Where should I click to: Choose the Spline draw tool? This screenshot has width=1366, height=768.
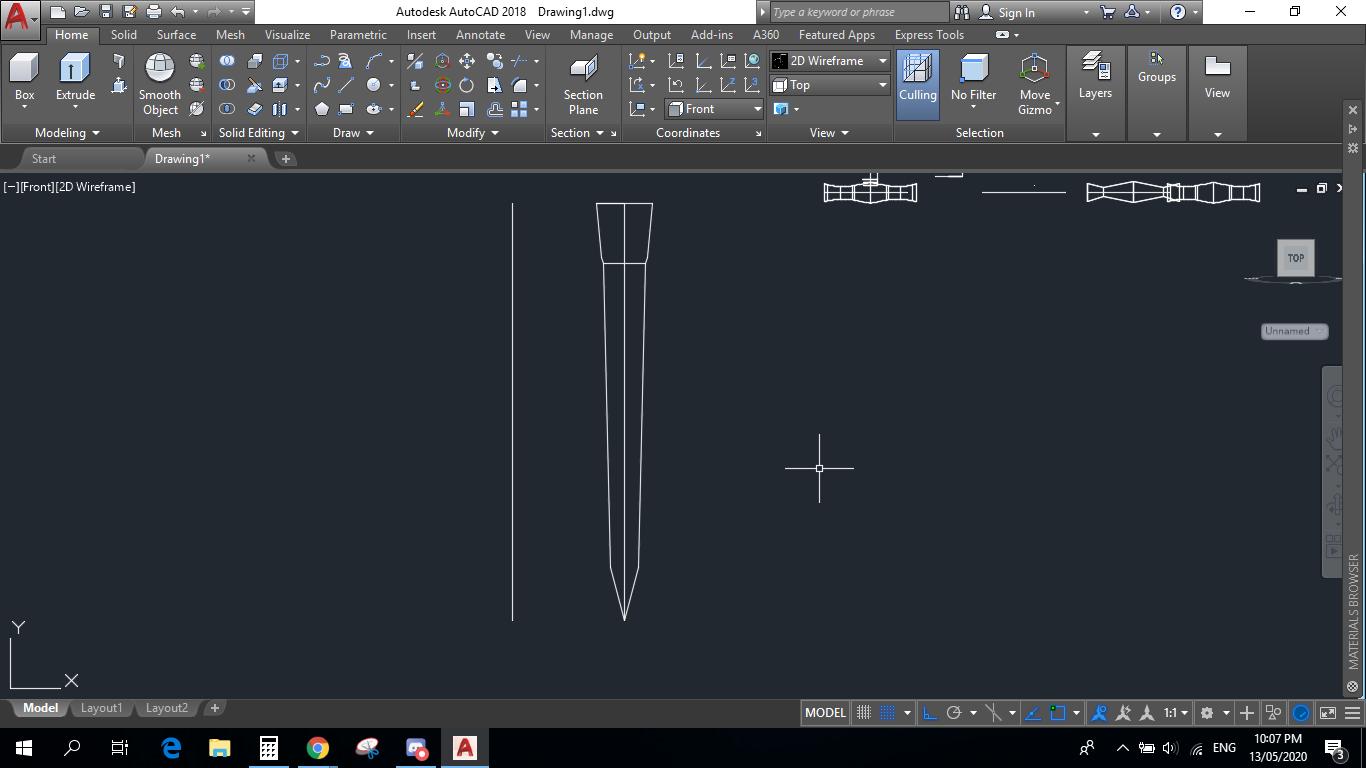click(x=321, y=85)
